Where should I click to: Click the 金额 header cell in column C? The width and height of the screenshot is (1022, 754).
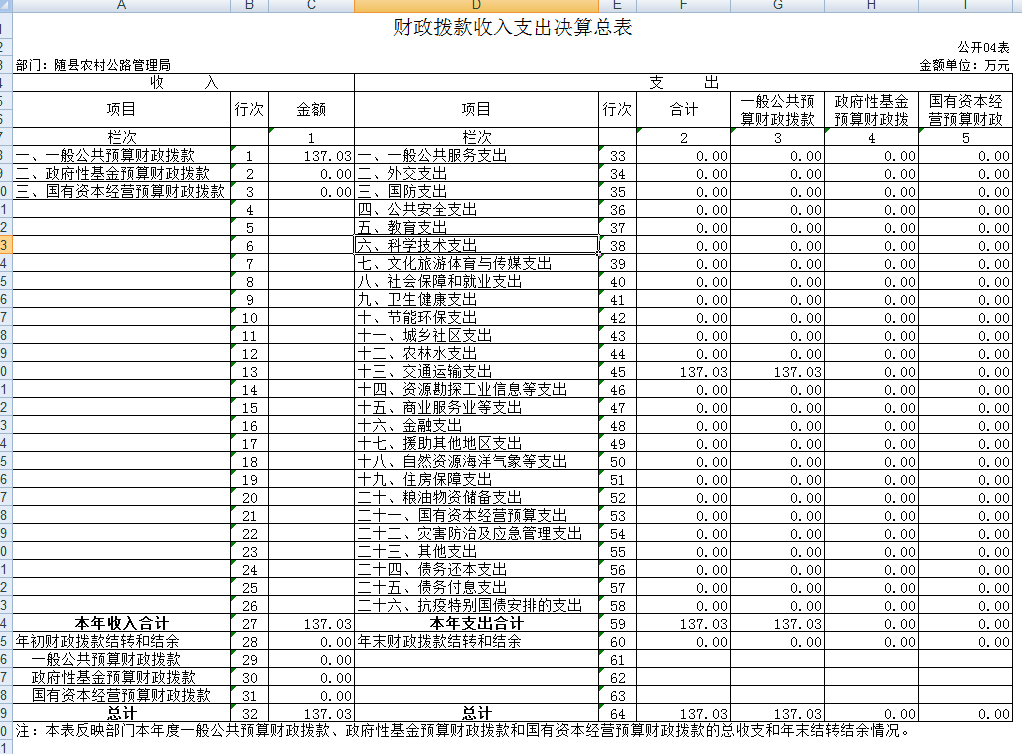point(311,110)
